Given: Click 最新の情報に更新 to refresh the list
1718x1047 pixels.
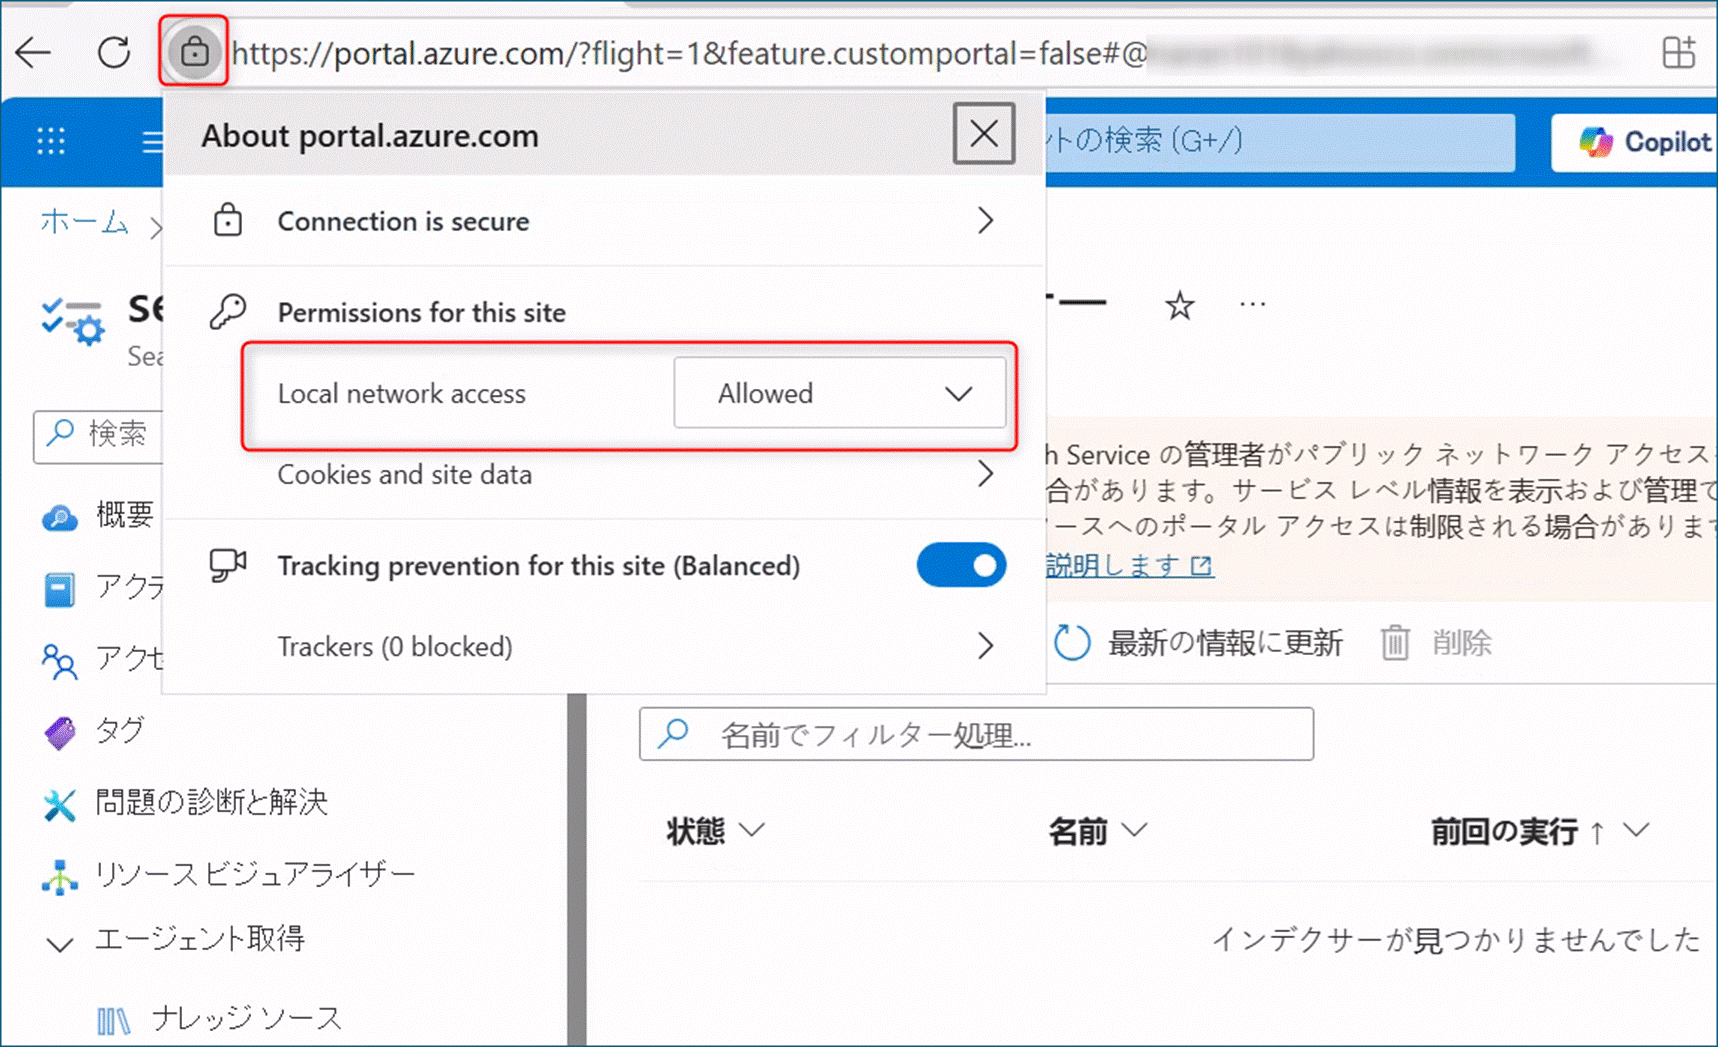Looking at the screenshot, I should pos(1223,643).
